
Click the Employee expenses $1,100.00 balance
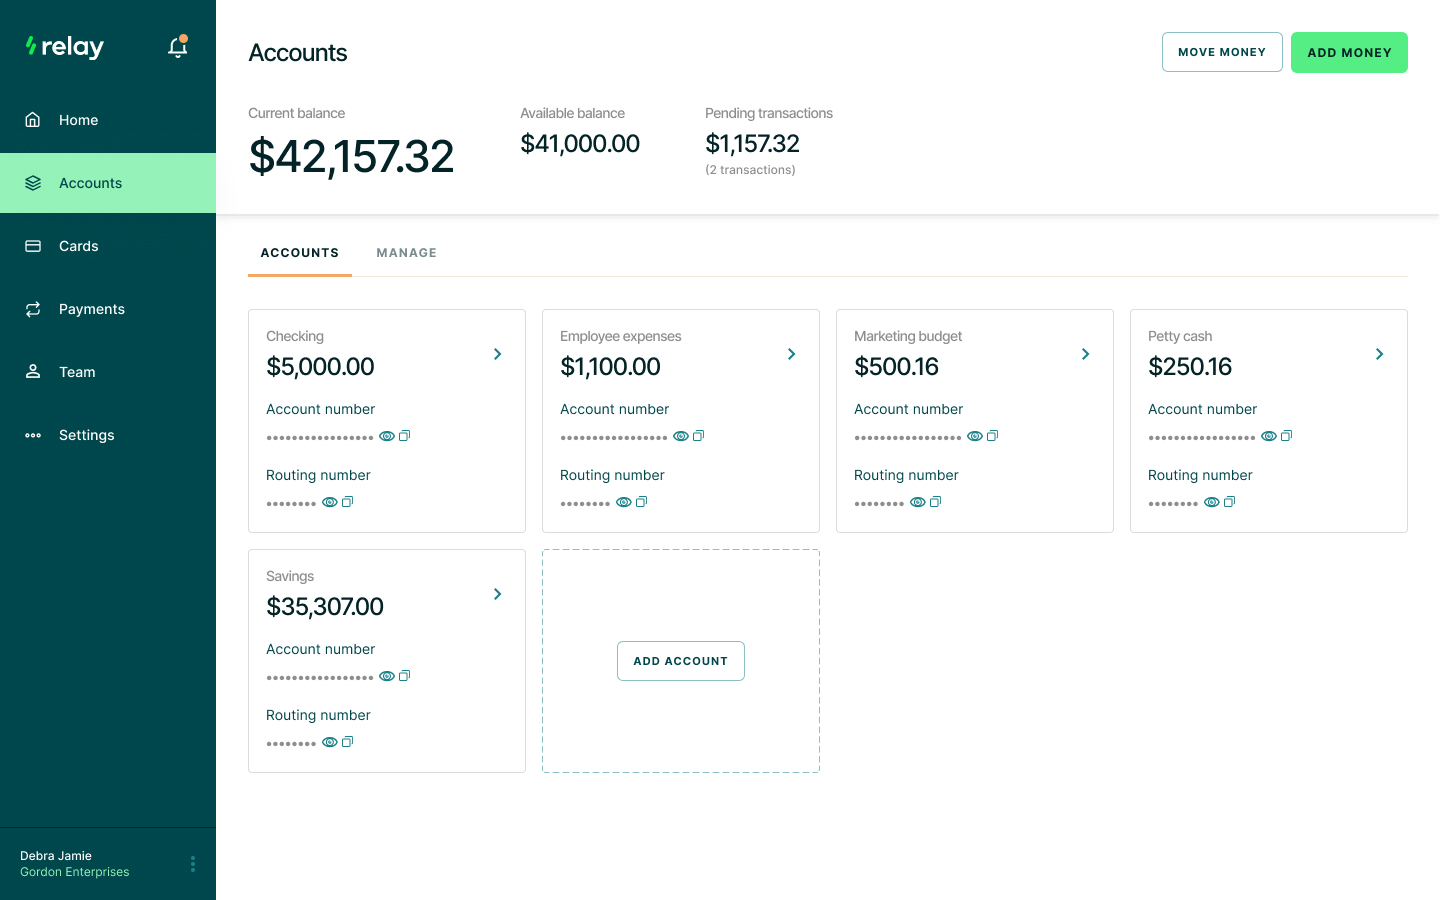pyautogui.click(x=610, y=367)
